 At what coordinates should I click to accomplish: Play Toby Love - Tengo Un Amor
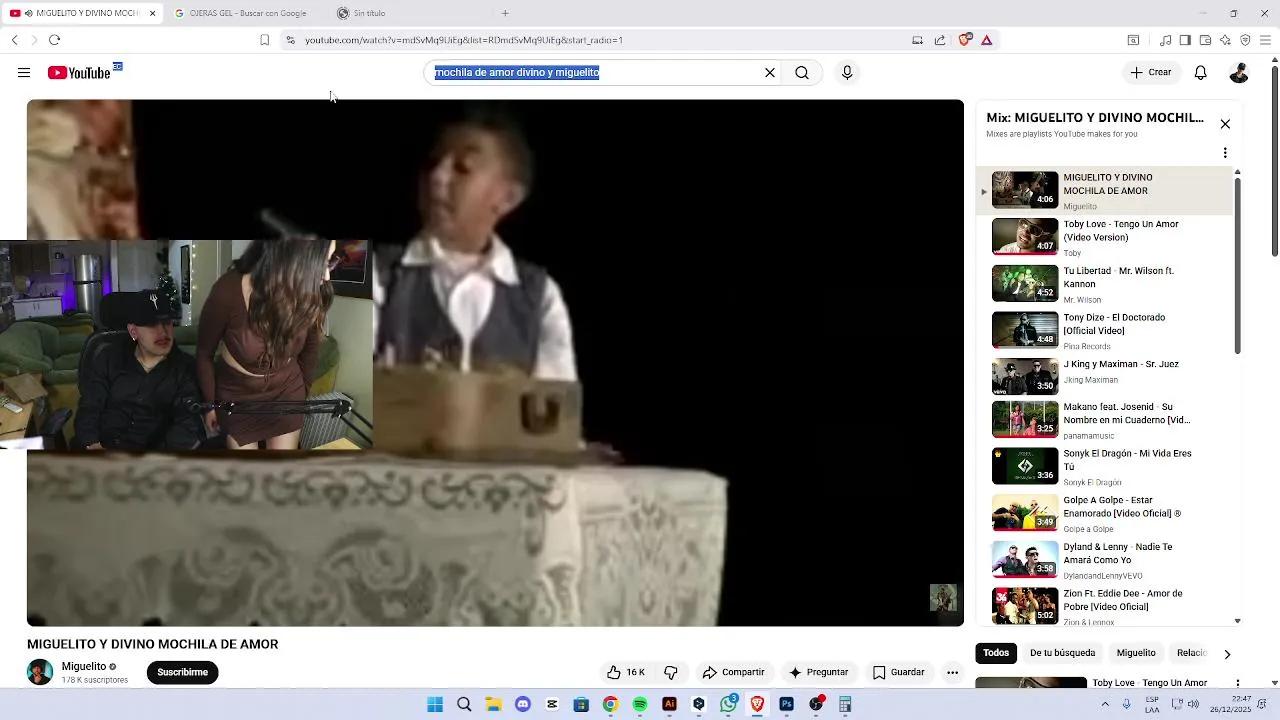(1104, 237)
